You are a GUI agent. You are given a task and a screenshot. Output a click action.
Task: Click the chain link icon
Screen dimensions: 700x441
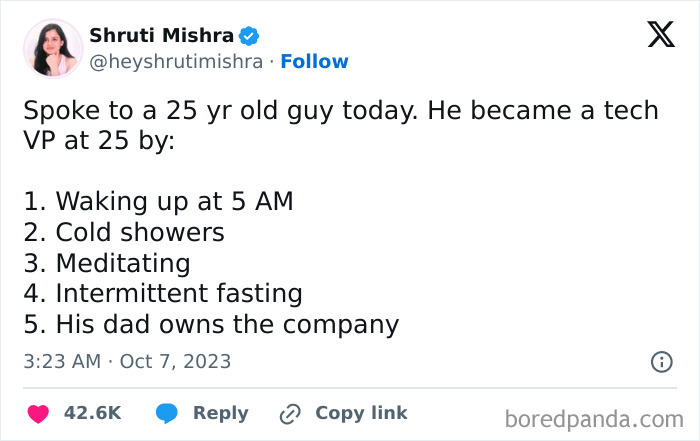coord(291,413)
